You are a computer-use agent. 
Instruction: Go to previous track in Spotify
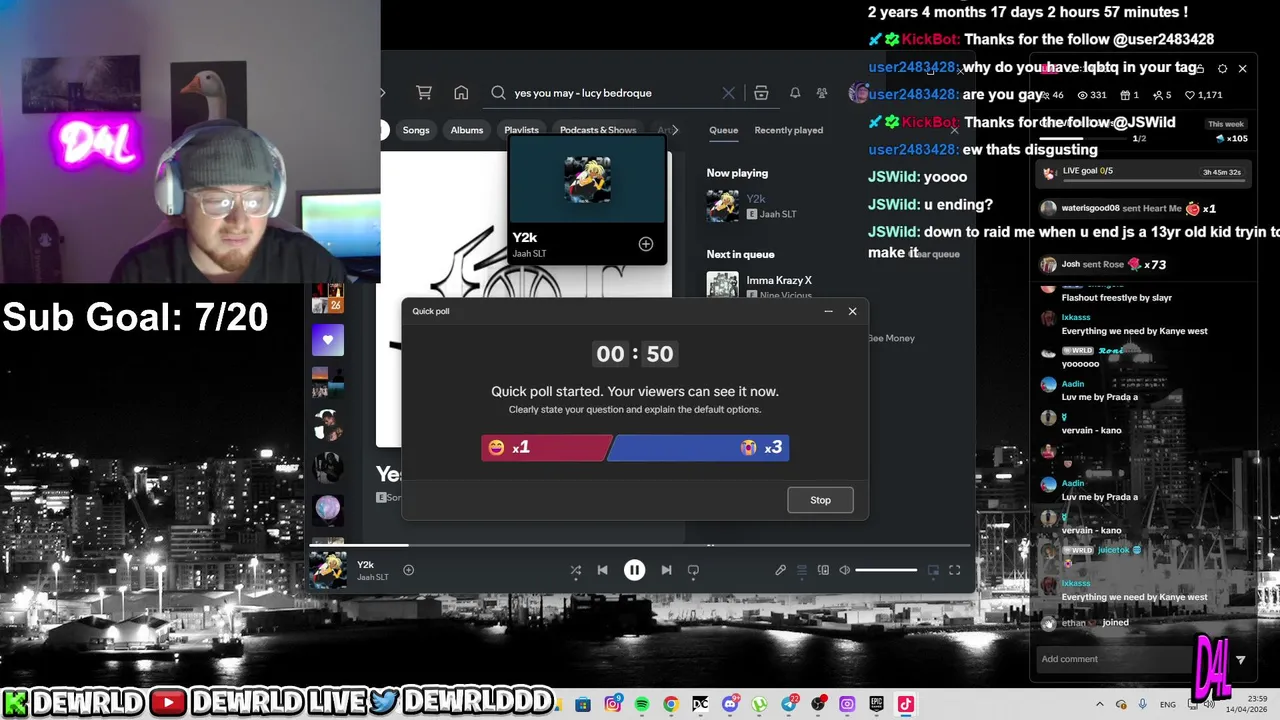[602, 570]
